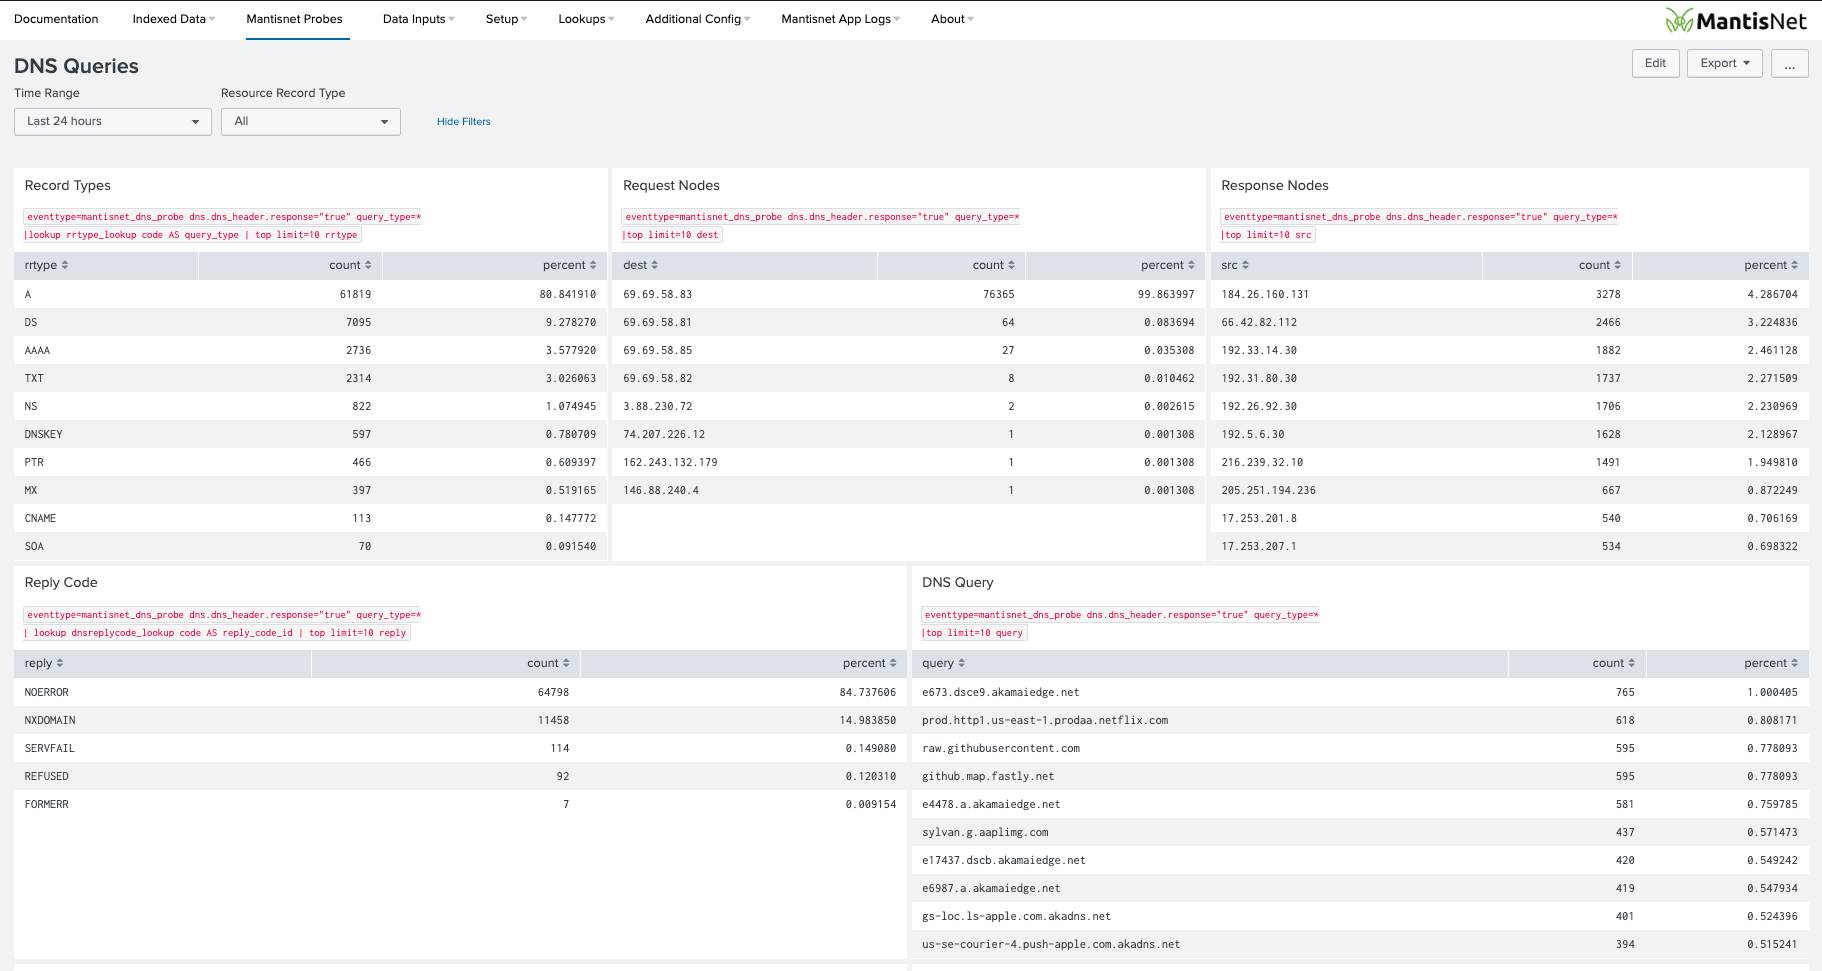1822x971 pixels.
Task: Sort Request Nodes table by count
Action: click(993, 265)
